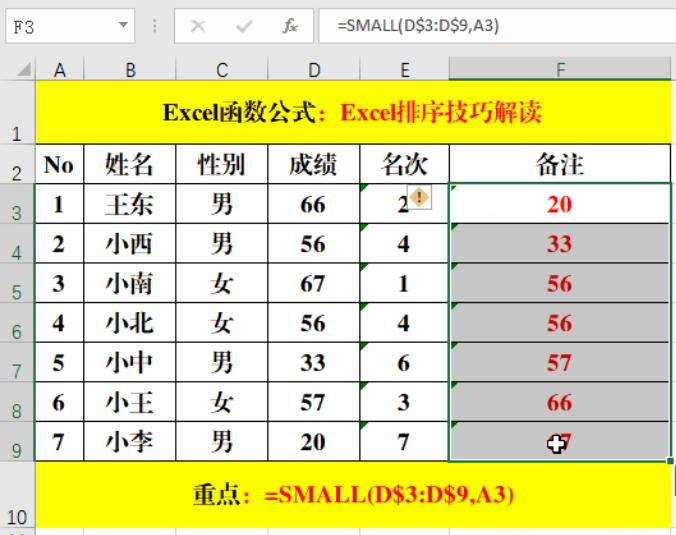676x535 pixels.
Task: Select red value '20' in 备注 column
Action: coord(560,203)
